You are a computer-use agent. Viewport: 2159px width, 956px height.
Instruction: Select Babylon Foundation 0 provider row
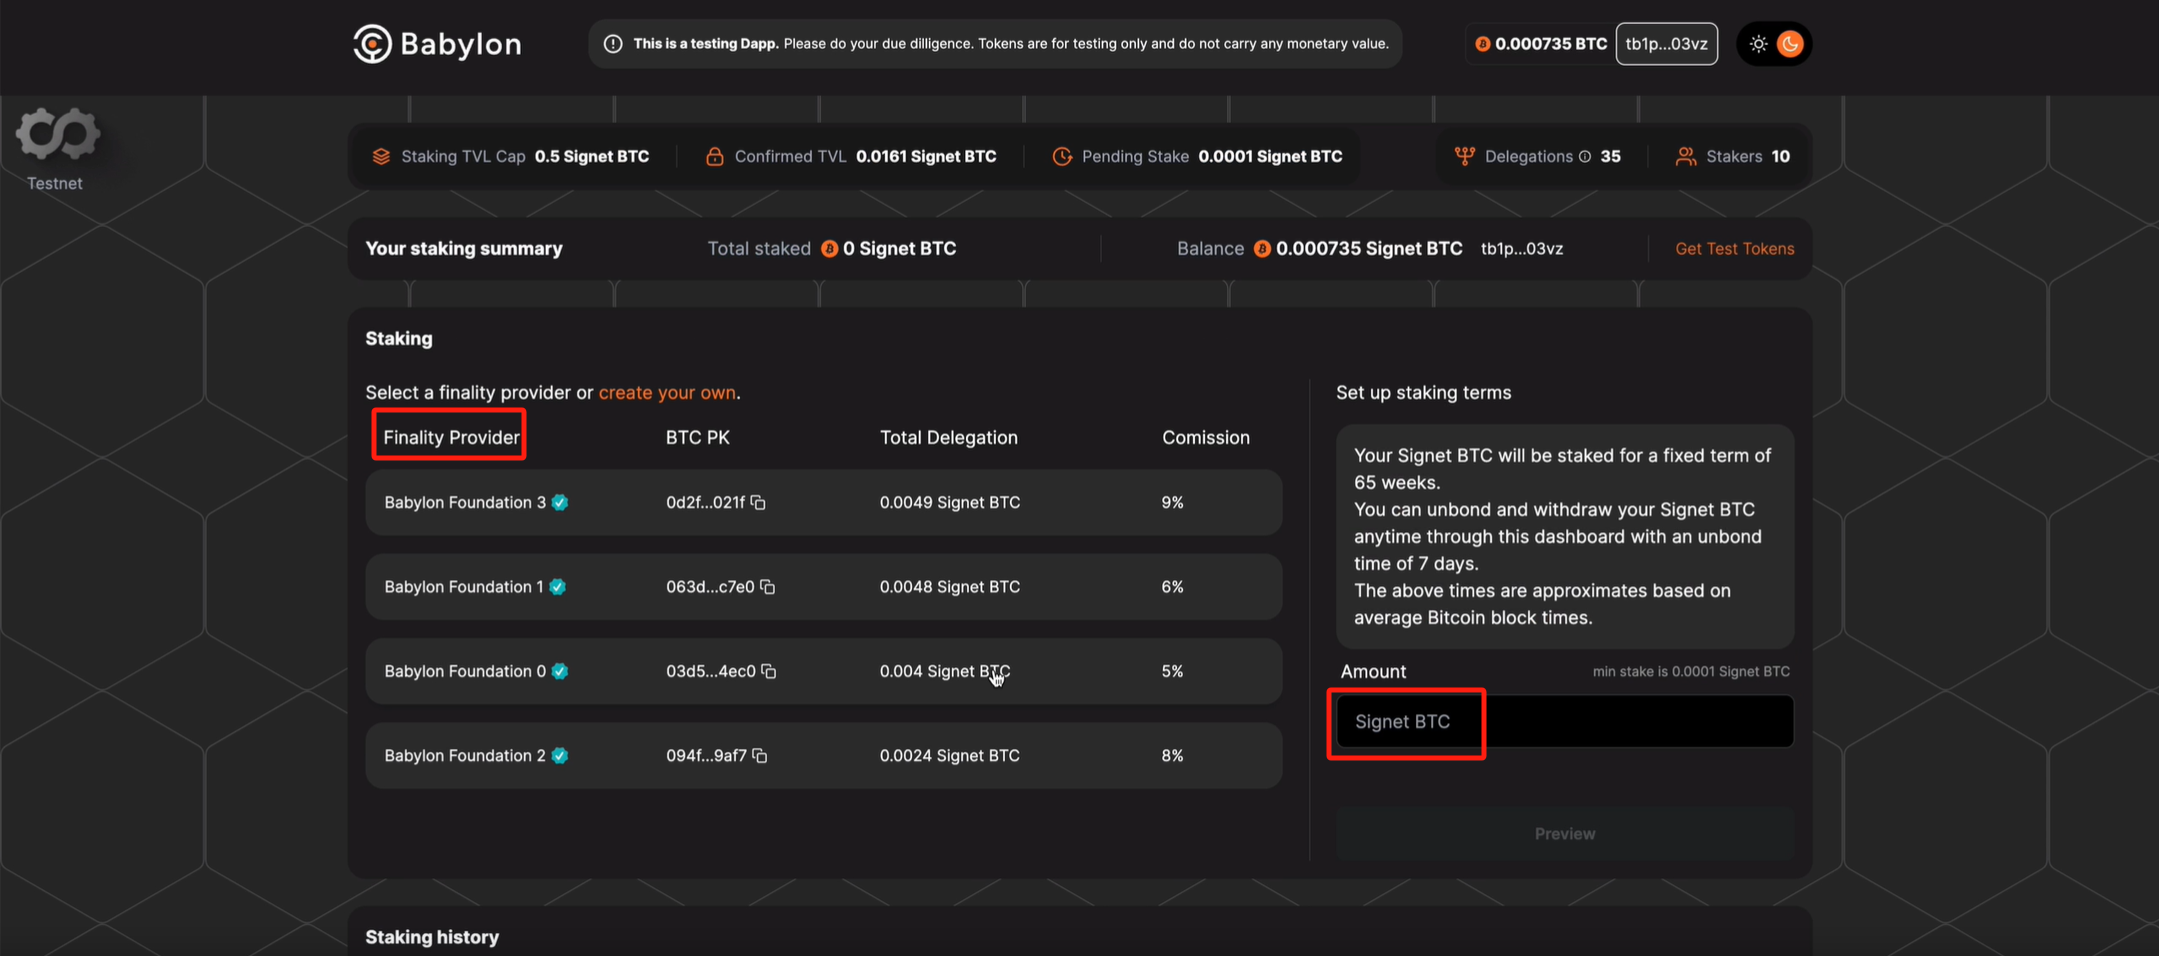(823, 671)
